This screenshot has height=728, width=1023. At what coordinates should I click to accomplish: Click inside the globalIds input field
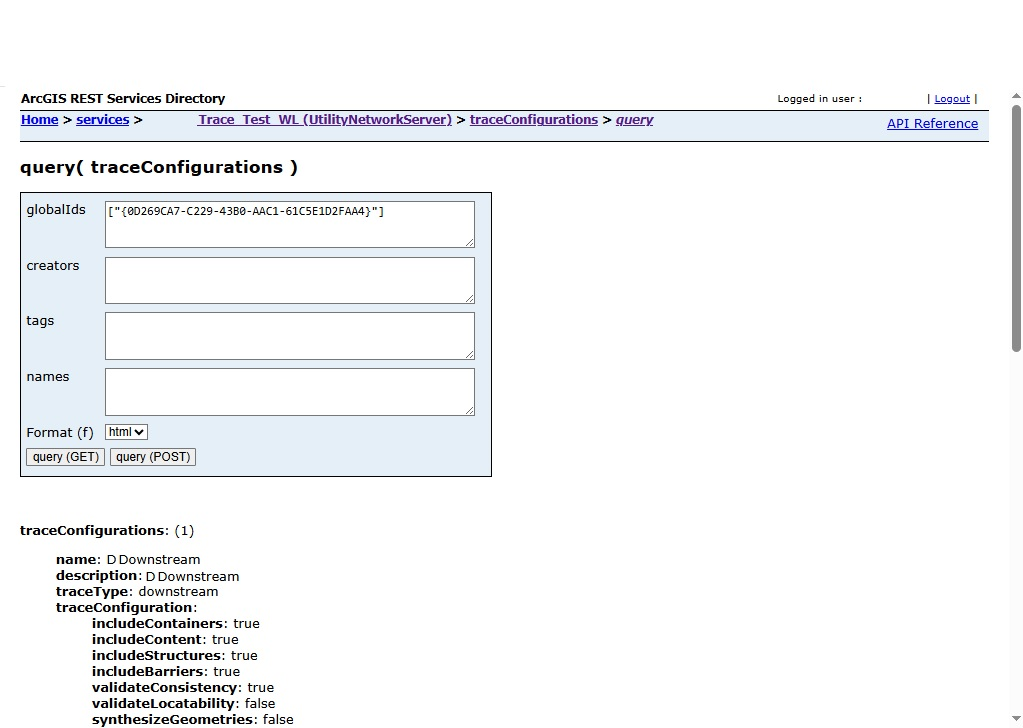289,224
